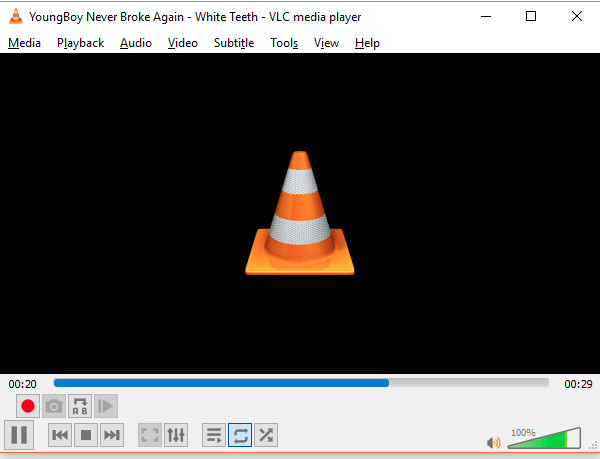Click the VLC cone icon in title bar
This screenshot has height=459, width=600.
(x=16, y=16)
